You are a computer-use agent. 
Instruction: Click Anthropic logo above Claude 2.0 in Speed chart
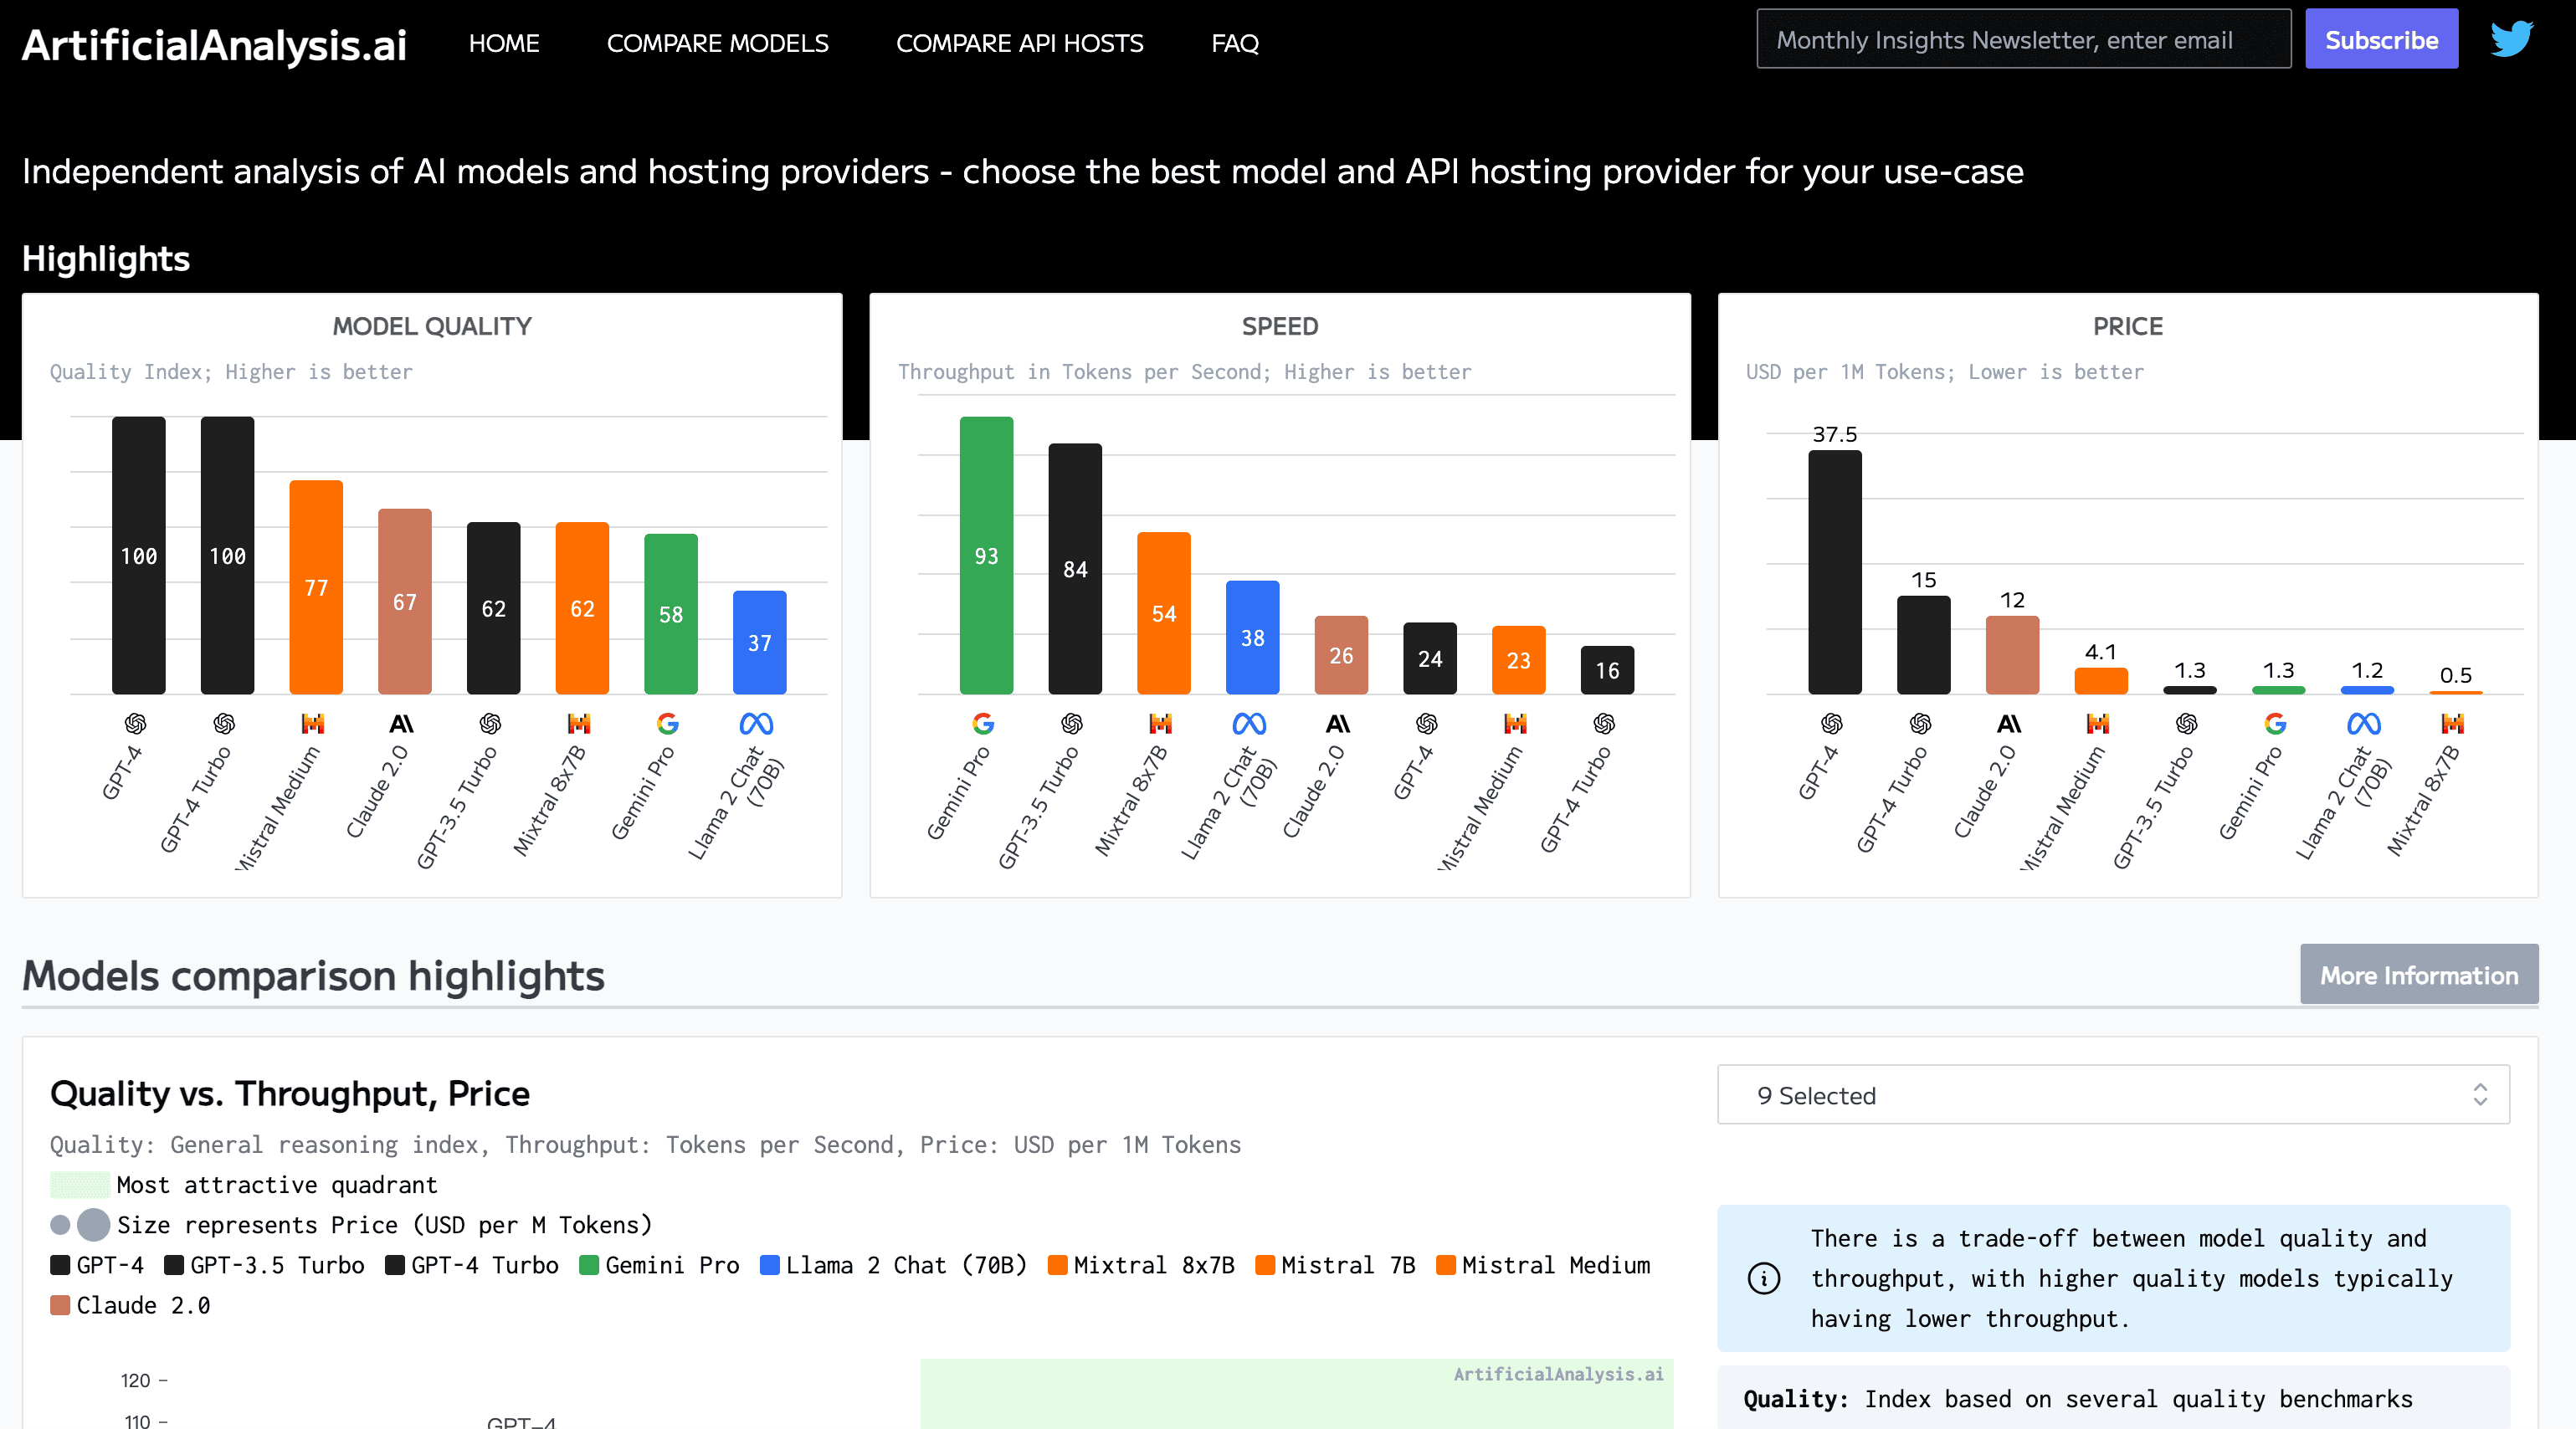pos(1338,723)
